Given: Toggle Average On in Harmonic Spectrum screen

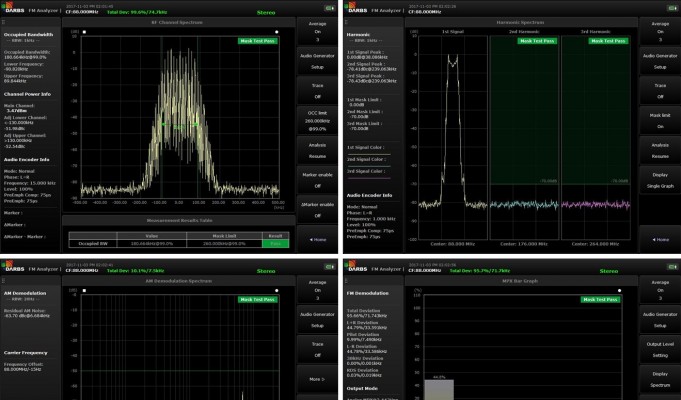Looking at the screenshot, I should click(x=660, y=32).
